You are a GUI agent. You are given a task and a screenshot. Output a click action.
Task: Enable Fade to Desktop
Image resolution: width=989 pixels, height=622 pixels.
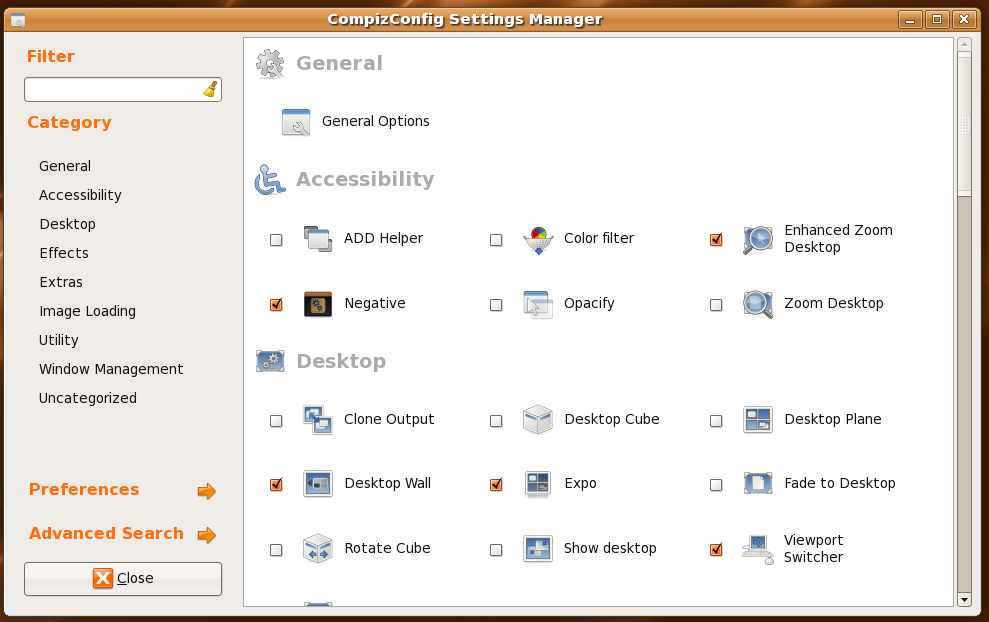click(x=716, y=484)
